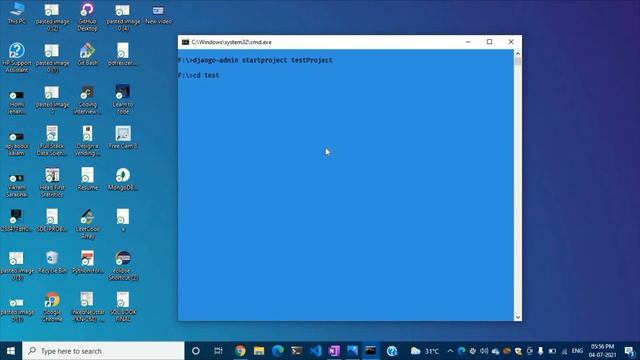
Task: Open the Resume file on desktop
Action: pyautogui.click(x=87, y=179)
